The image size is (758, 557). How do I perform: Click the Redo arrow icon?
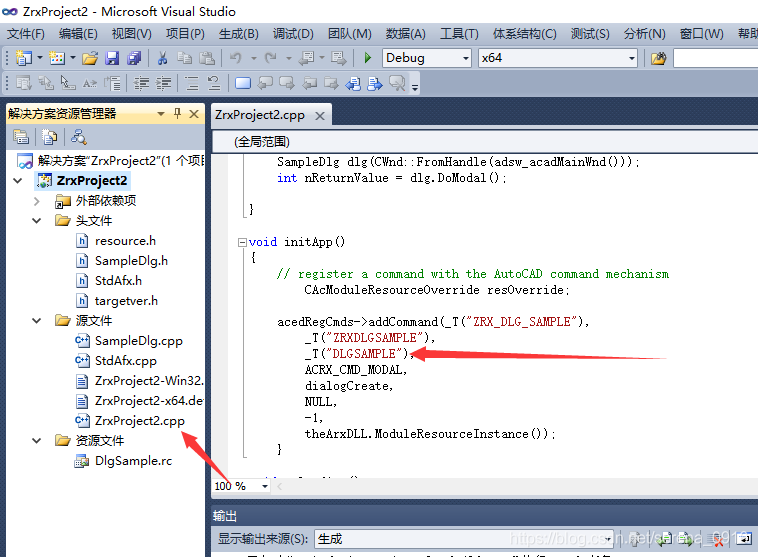[271, 58]
